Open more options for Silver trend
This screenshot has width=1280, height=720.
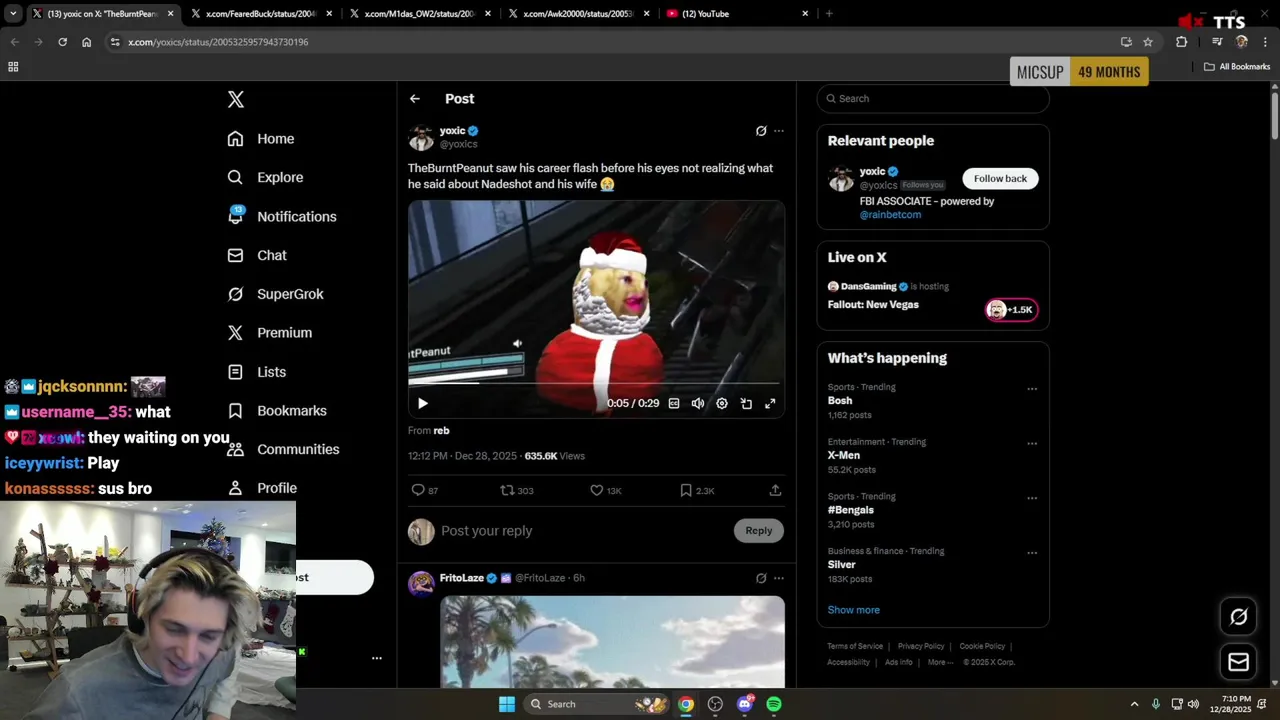pyautogui.click(x=1032, y=552)
